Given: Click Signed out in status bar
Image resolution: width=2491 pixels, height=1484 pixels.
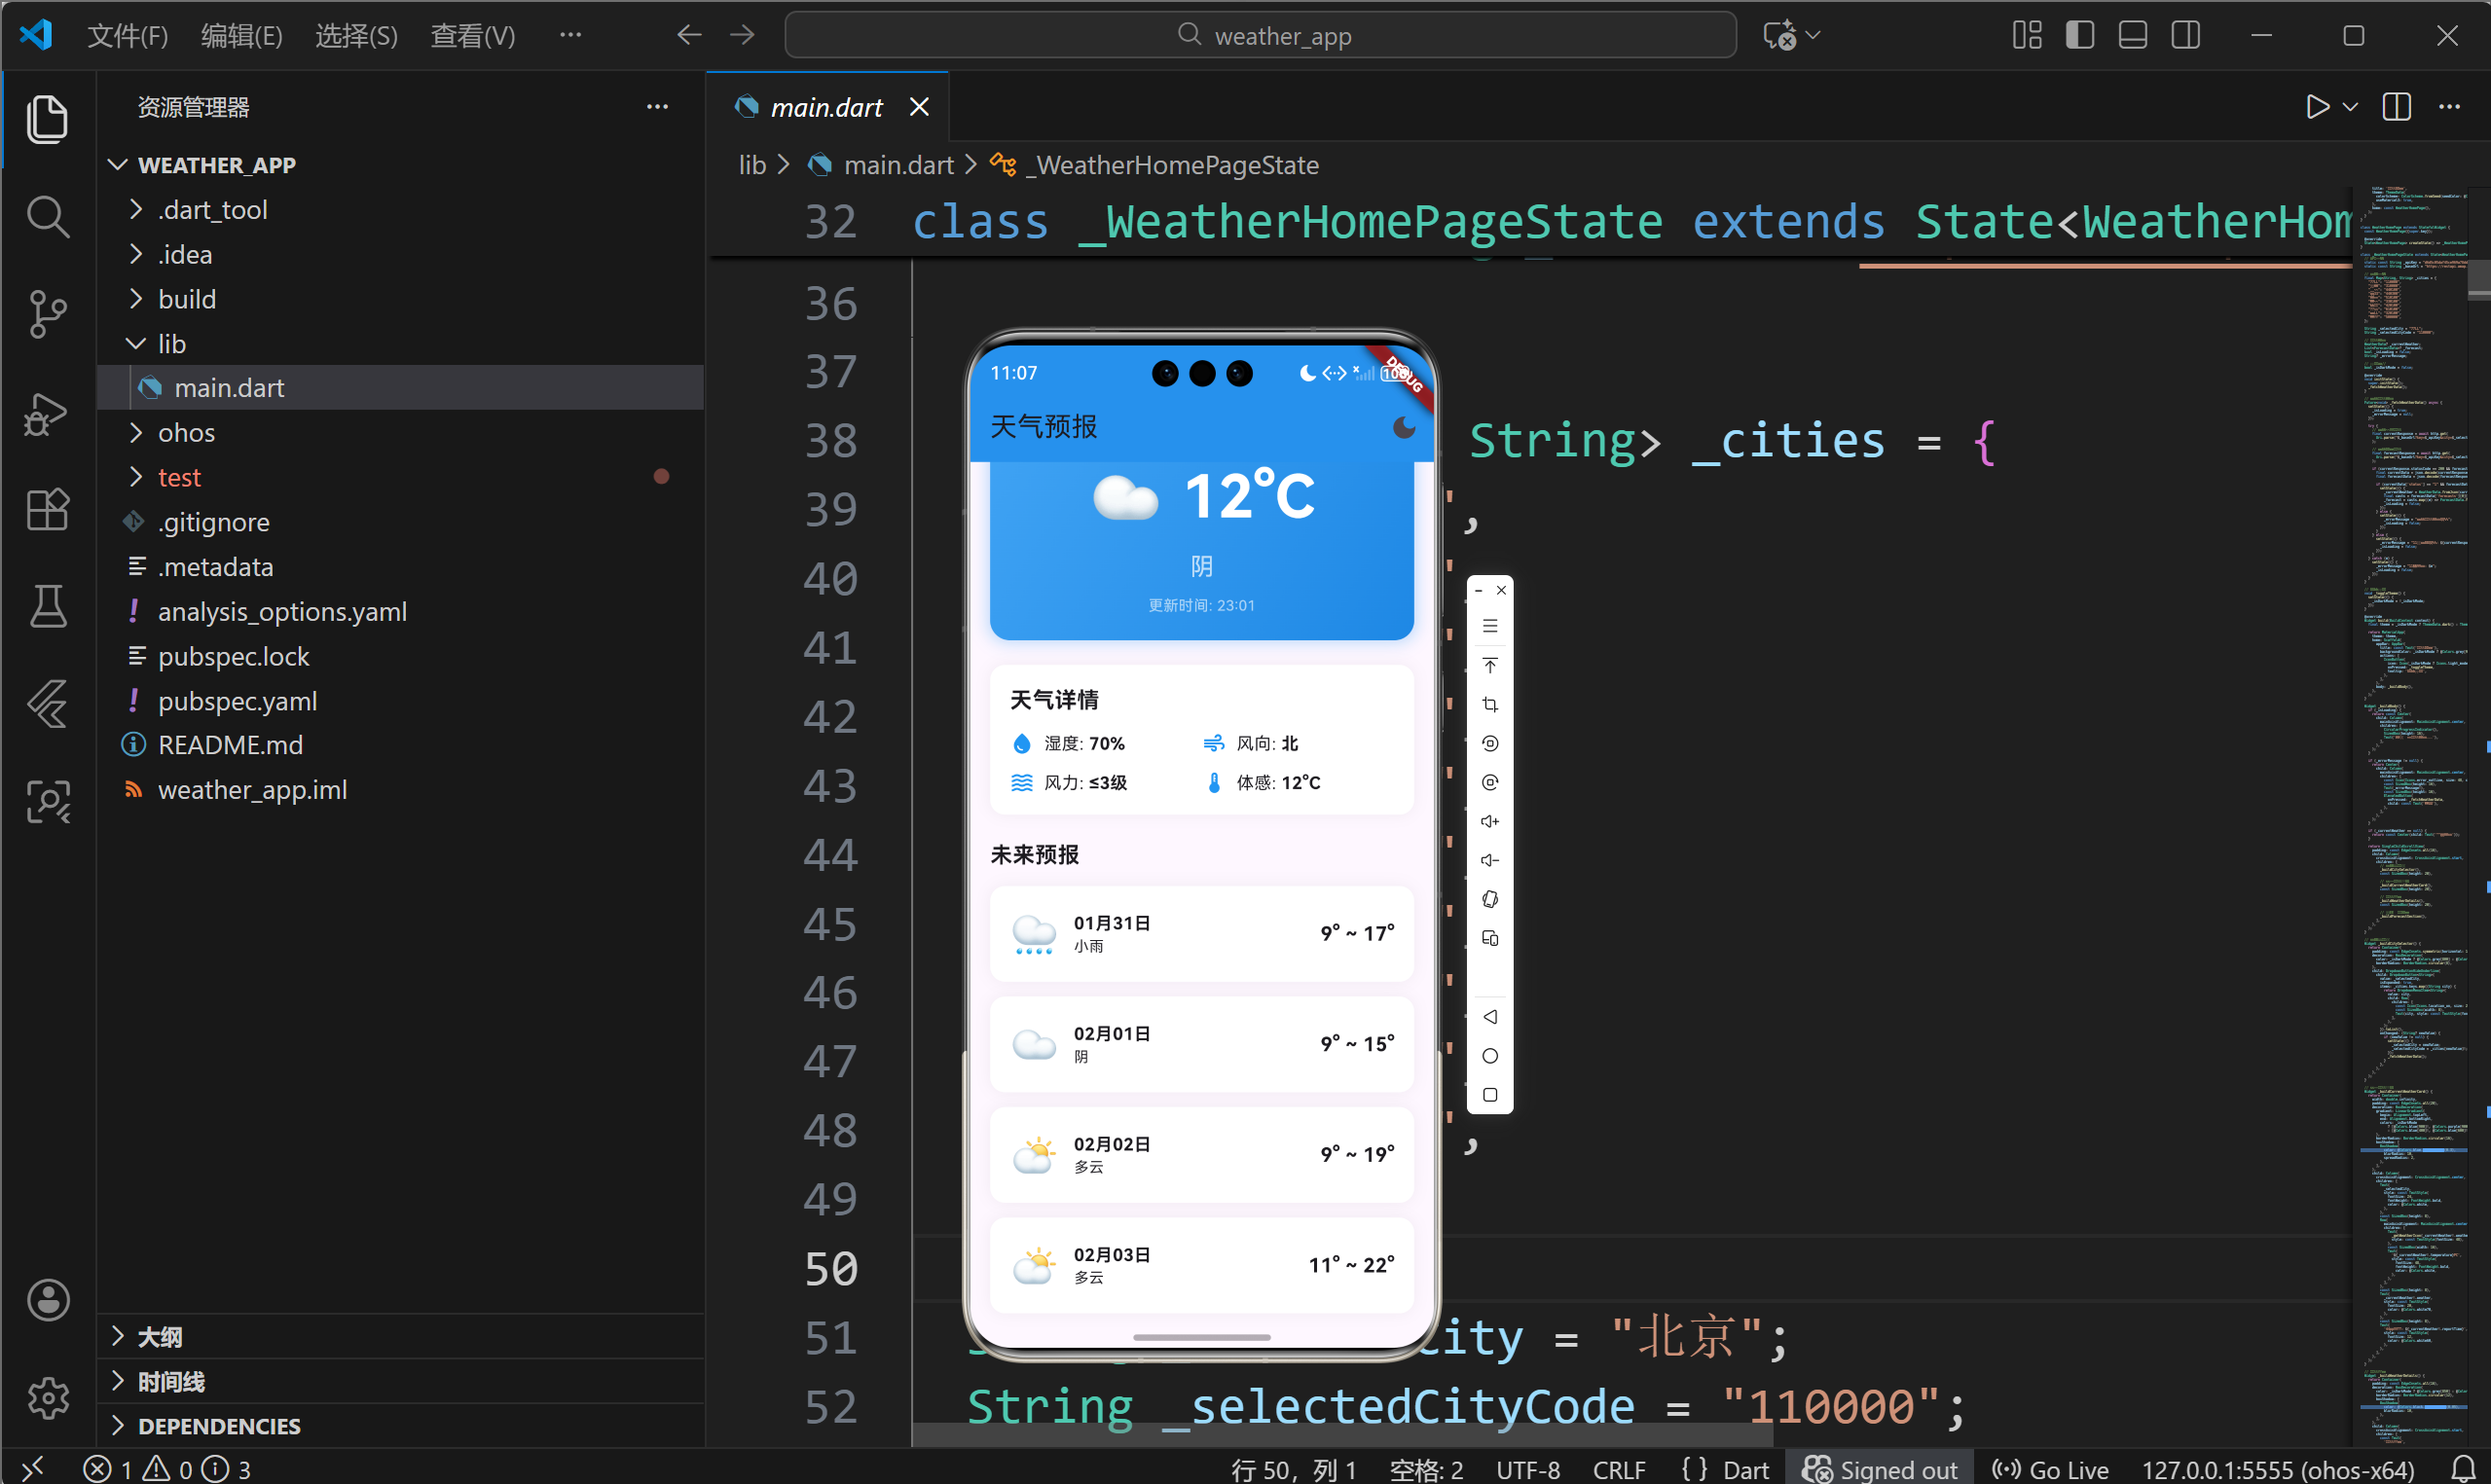Looking at the screenshot, I should point(1880,1469).
